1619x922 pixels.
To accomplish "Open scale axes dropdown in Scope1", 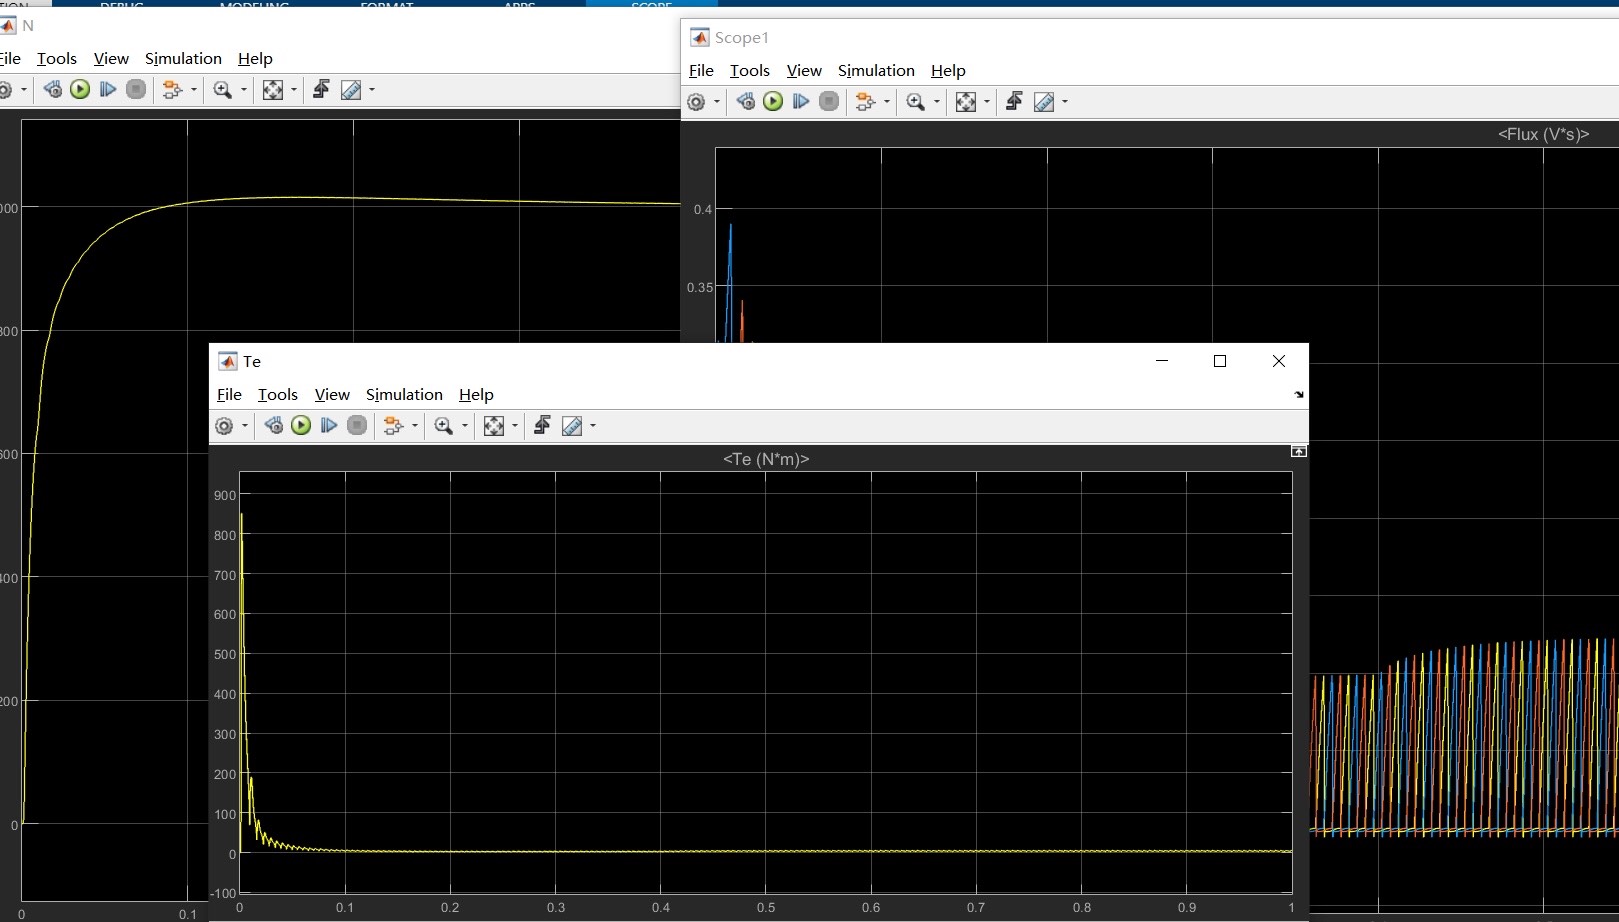I will (x=987, y=102).
